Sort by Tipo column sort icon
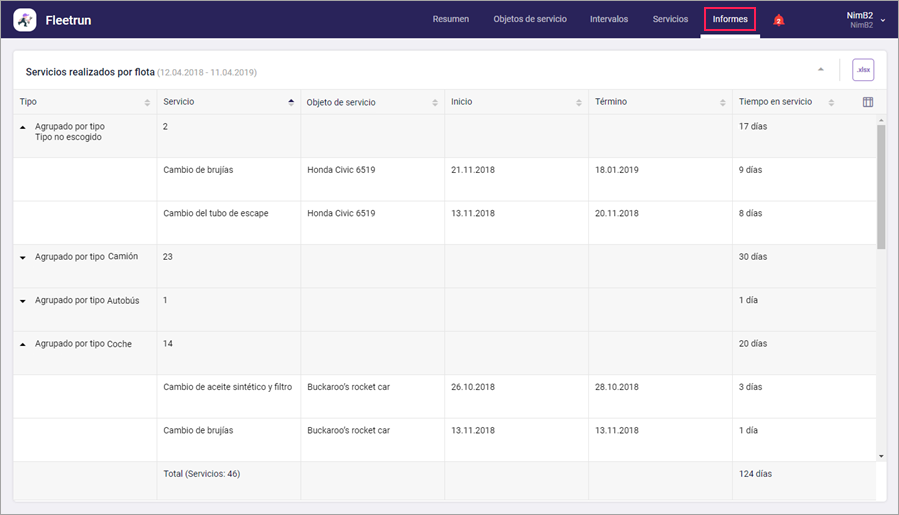The image size is (899, 515). point(148,103)
